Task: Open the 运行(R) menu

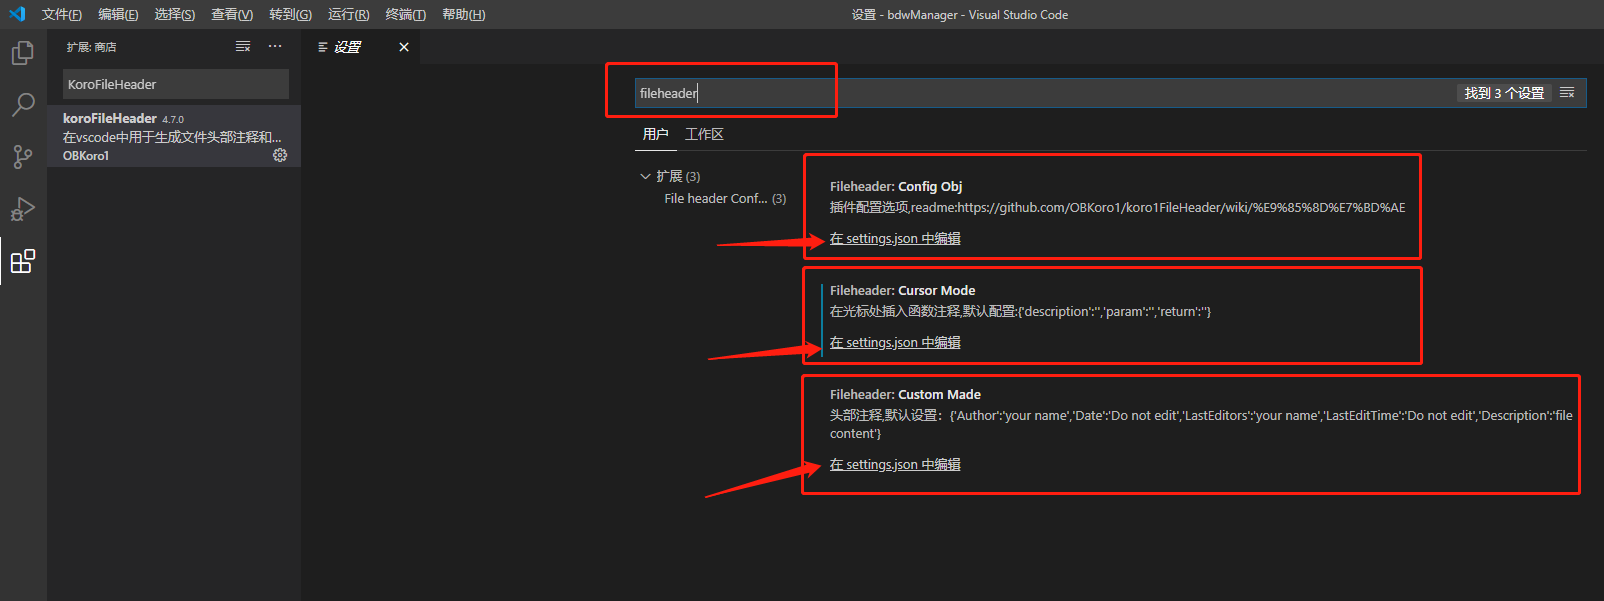Action: pyautogui.click(x=349, y=14)
